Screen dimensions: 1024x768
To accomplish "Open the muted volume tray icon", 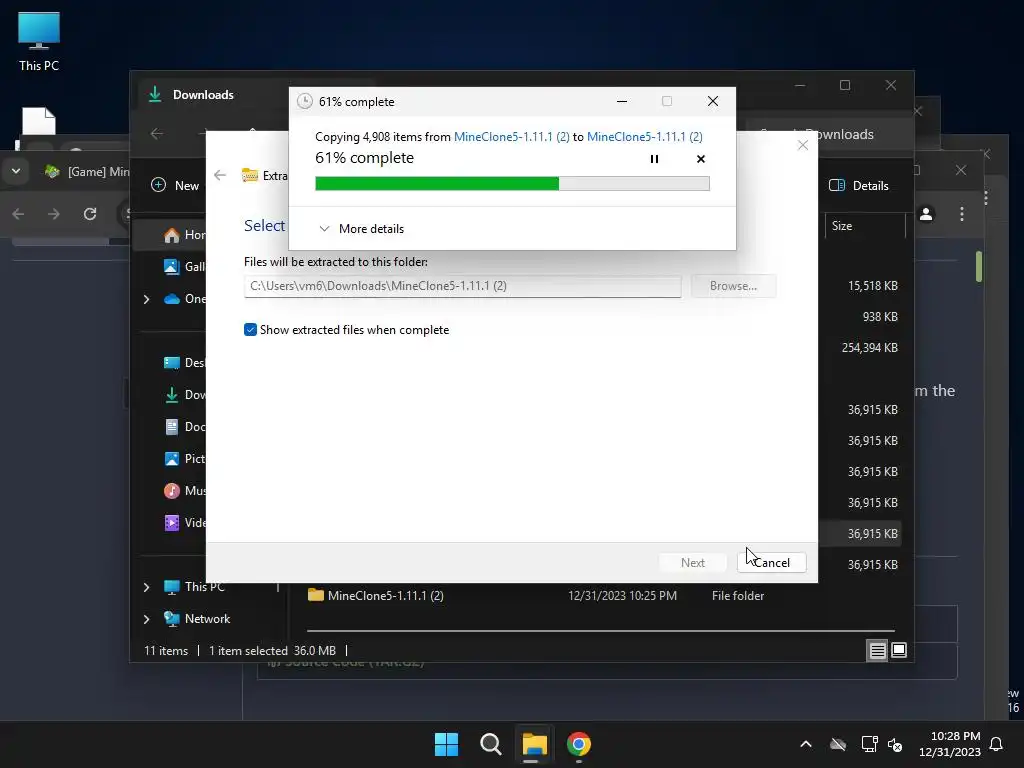I will pyautogui.click(x=895, y=744).
